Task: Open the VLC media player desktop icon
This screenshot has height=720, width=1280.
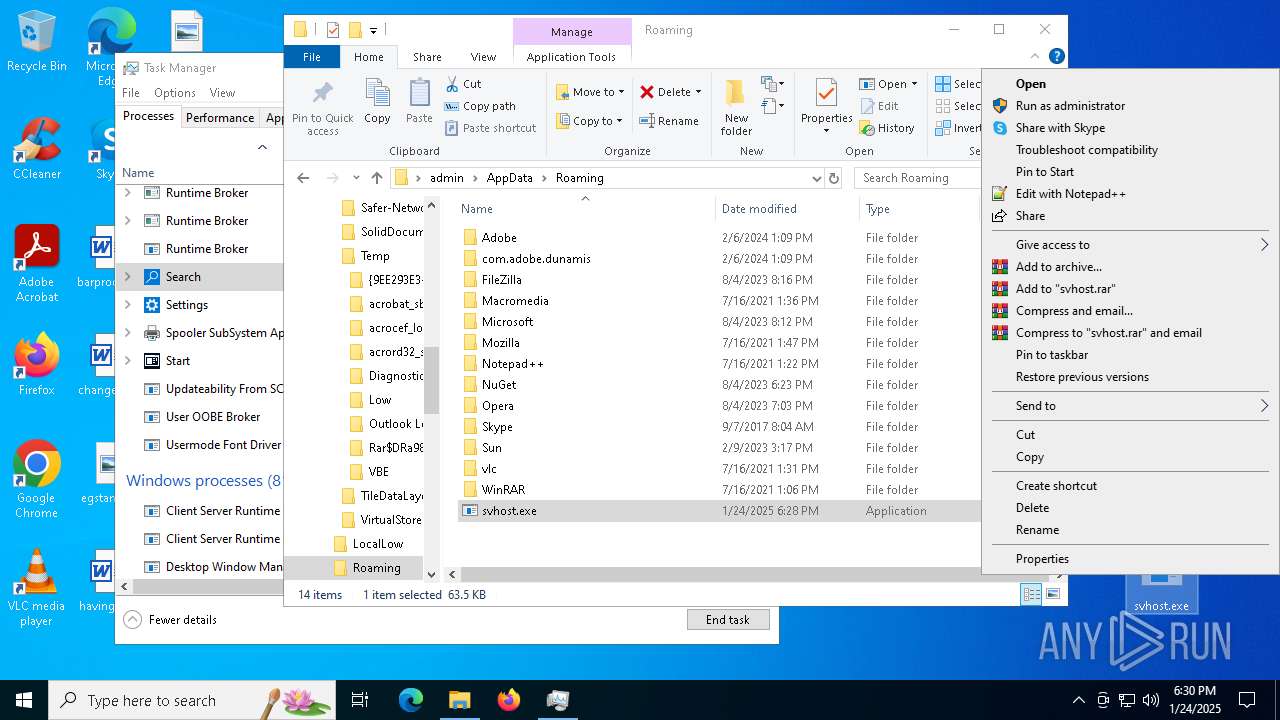Action: pyautogui.click(x=36, y=588)
